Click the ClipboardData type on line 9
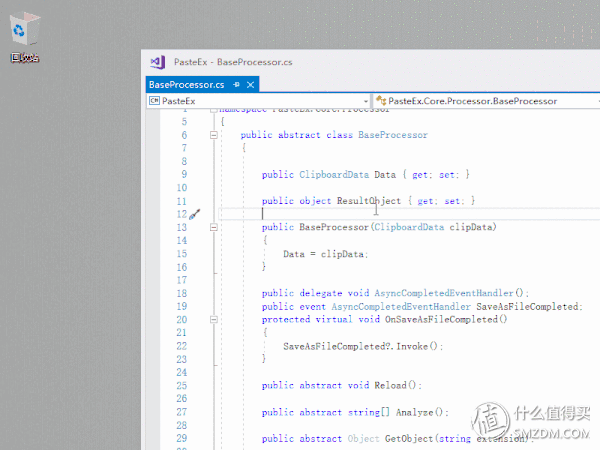Screen dimensions: 600x450 335,175
